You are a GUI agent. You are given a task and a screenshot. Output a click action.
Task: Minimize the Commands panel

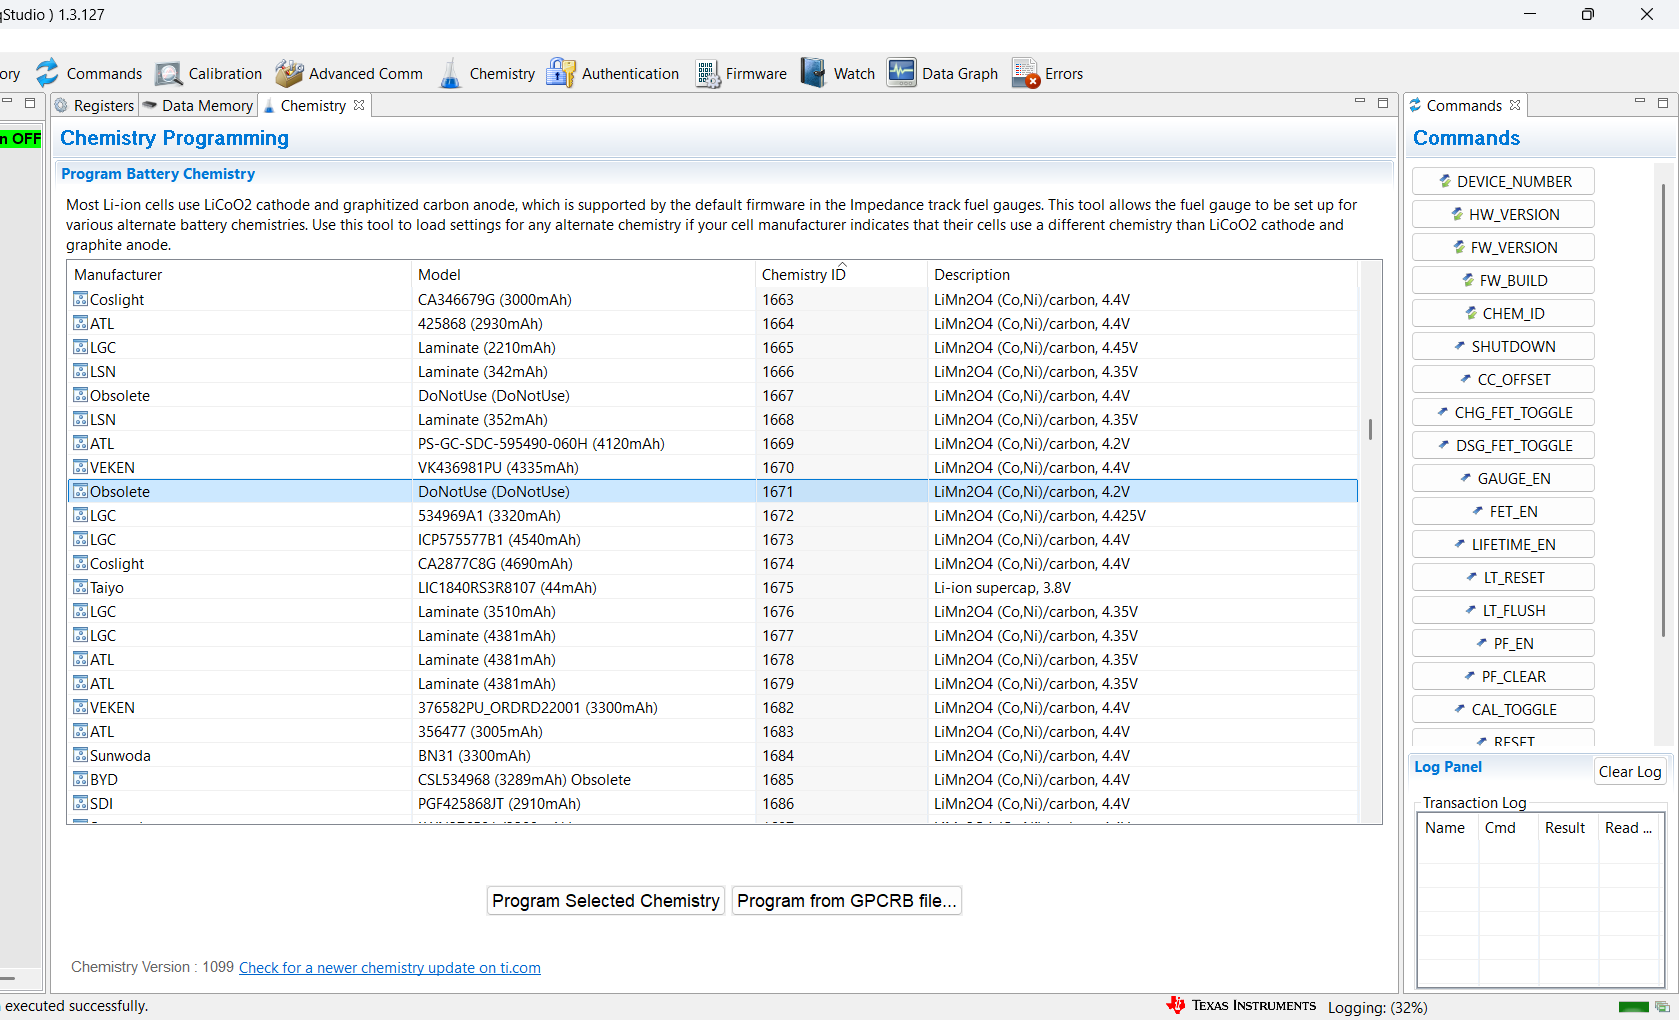1640,102
